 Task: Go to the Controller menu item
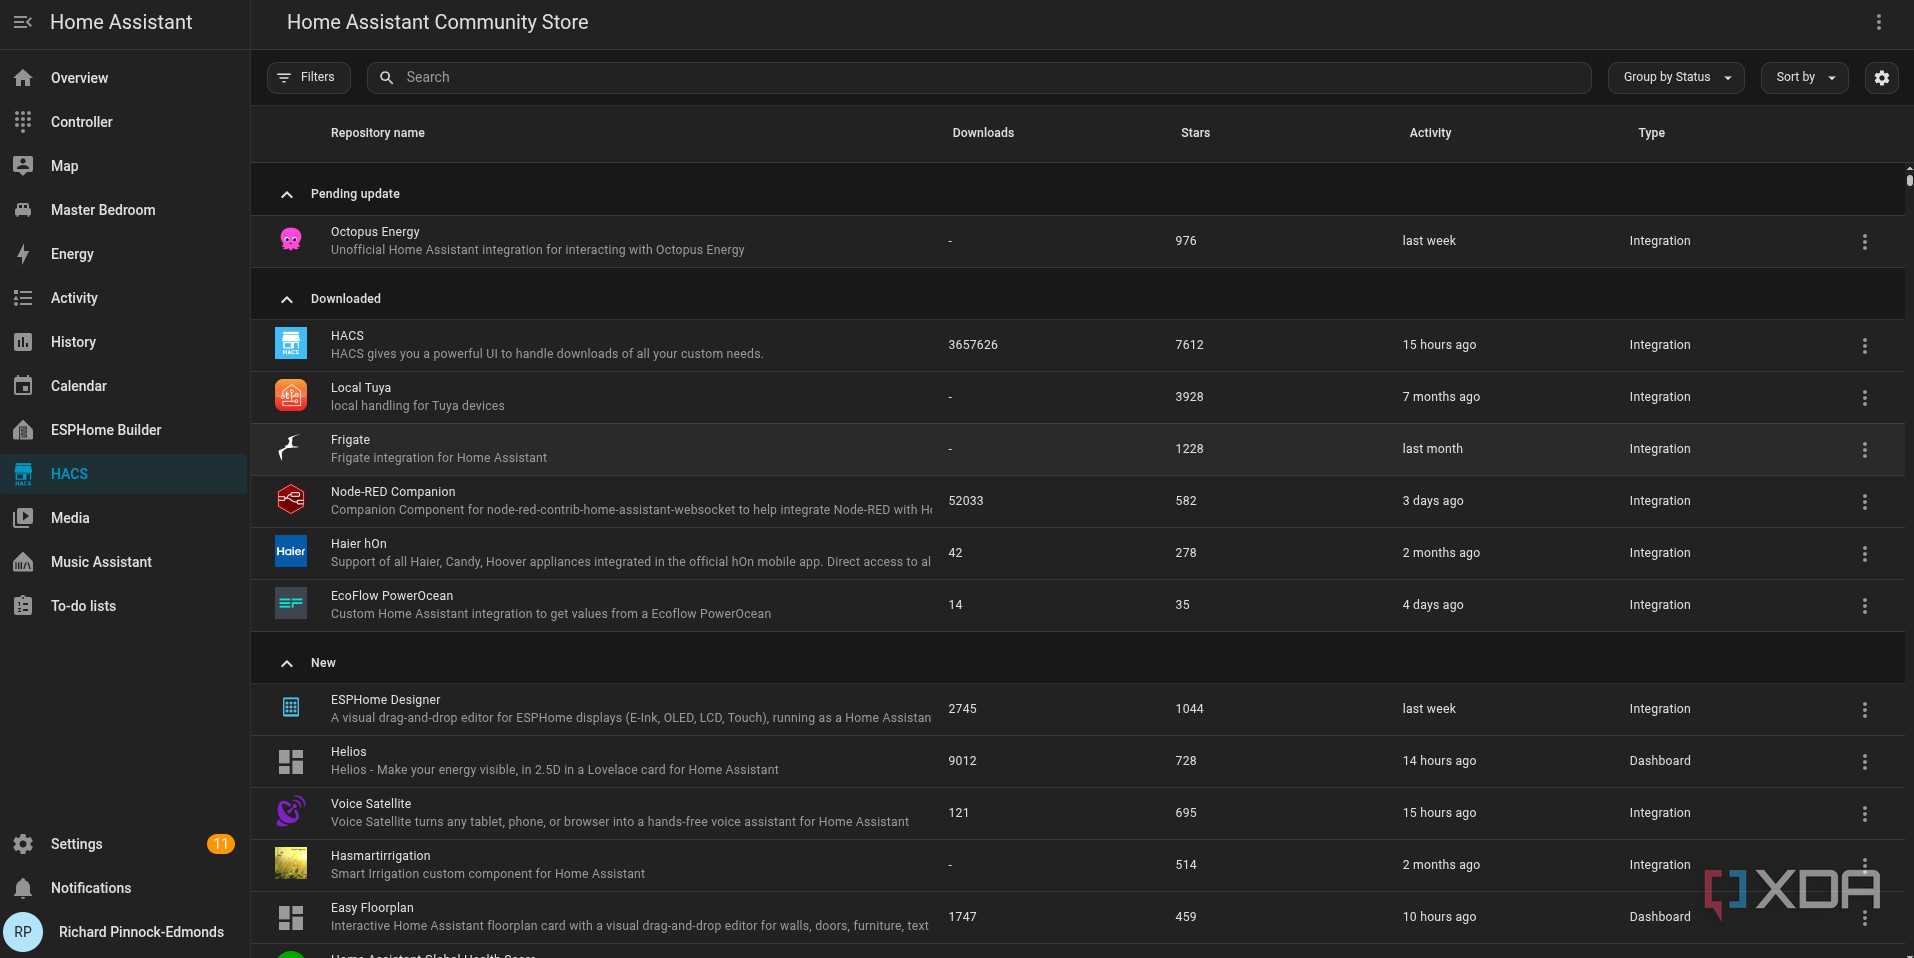click(x=124, y=122)
